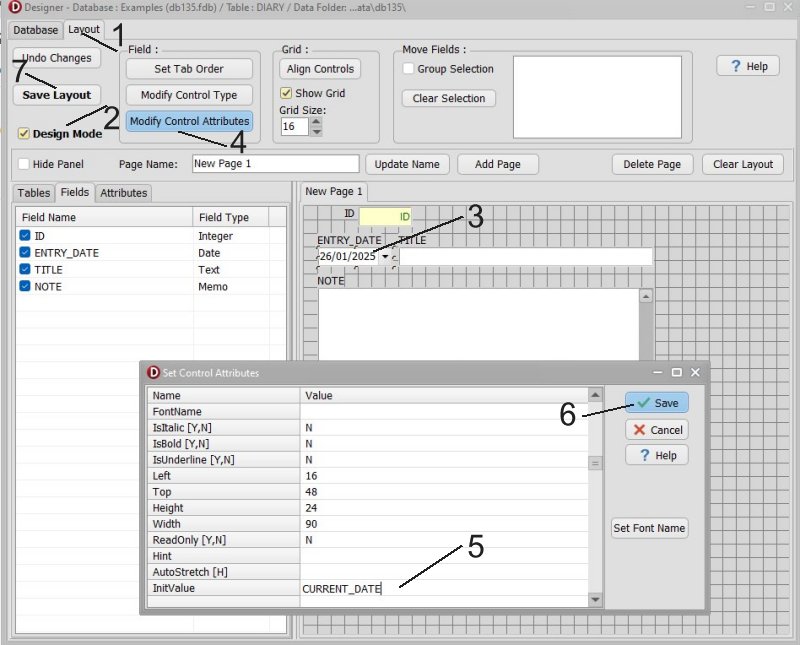
Task: Select the Left value 16 cell
Action: (444, 476)
